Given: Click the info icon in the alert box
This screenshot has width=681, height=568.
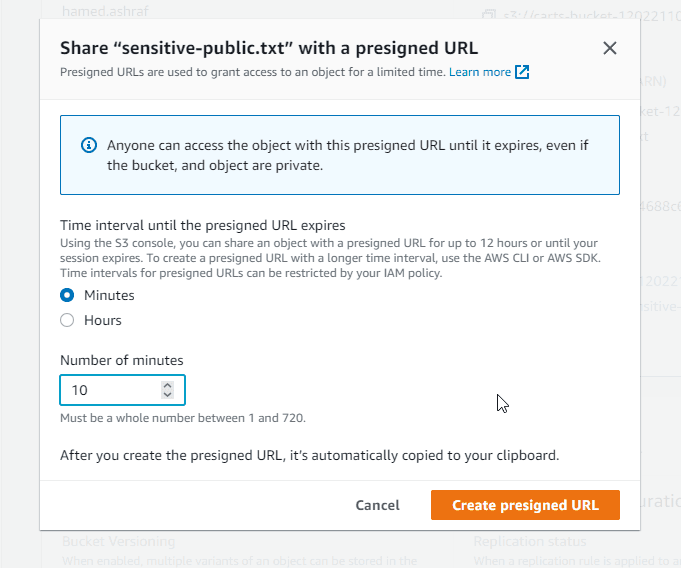Looking at the screenshot, I should [88, 146].
